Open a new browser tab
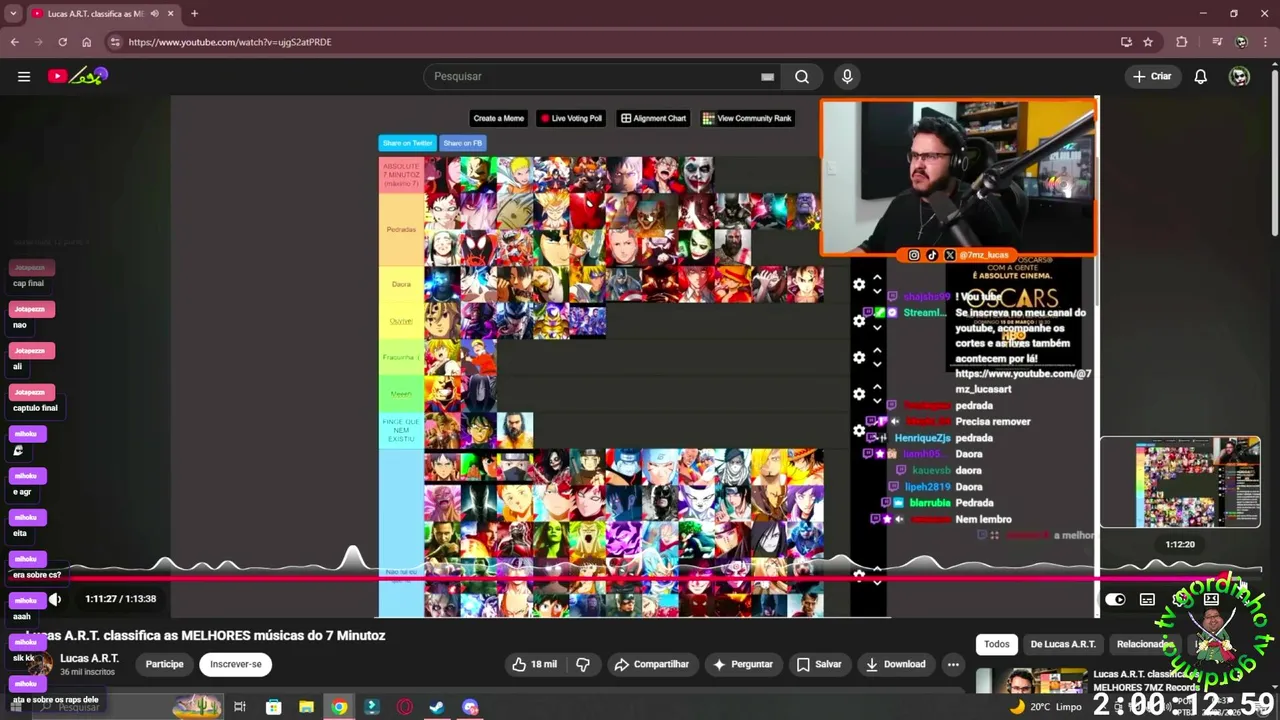This screenshot has height=720, width=1280. point(194,14)
